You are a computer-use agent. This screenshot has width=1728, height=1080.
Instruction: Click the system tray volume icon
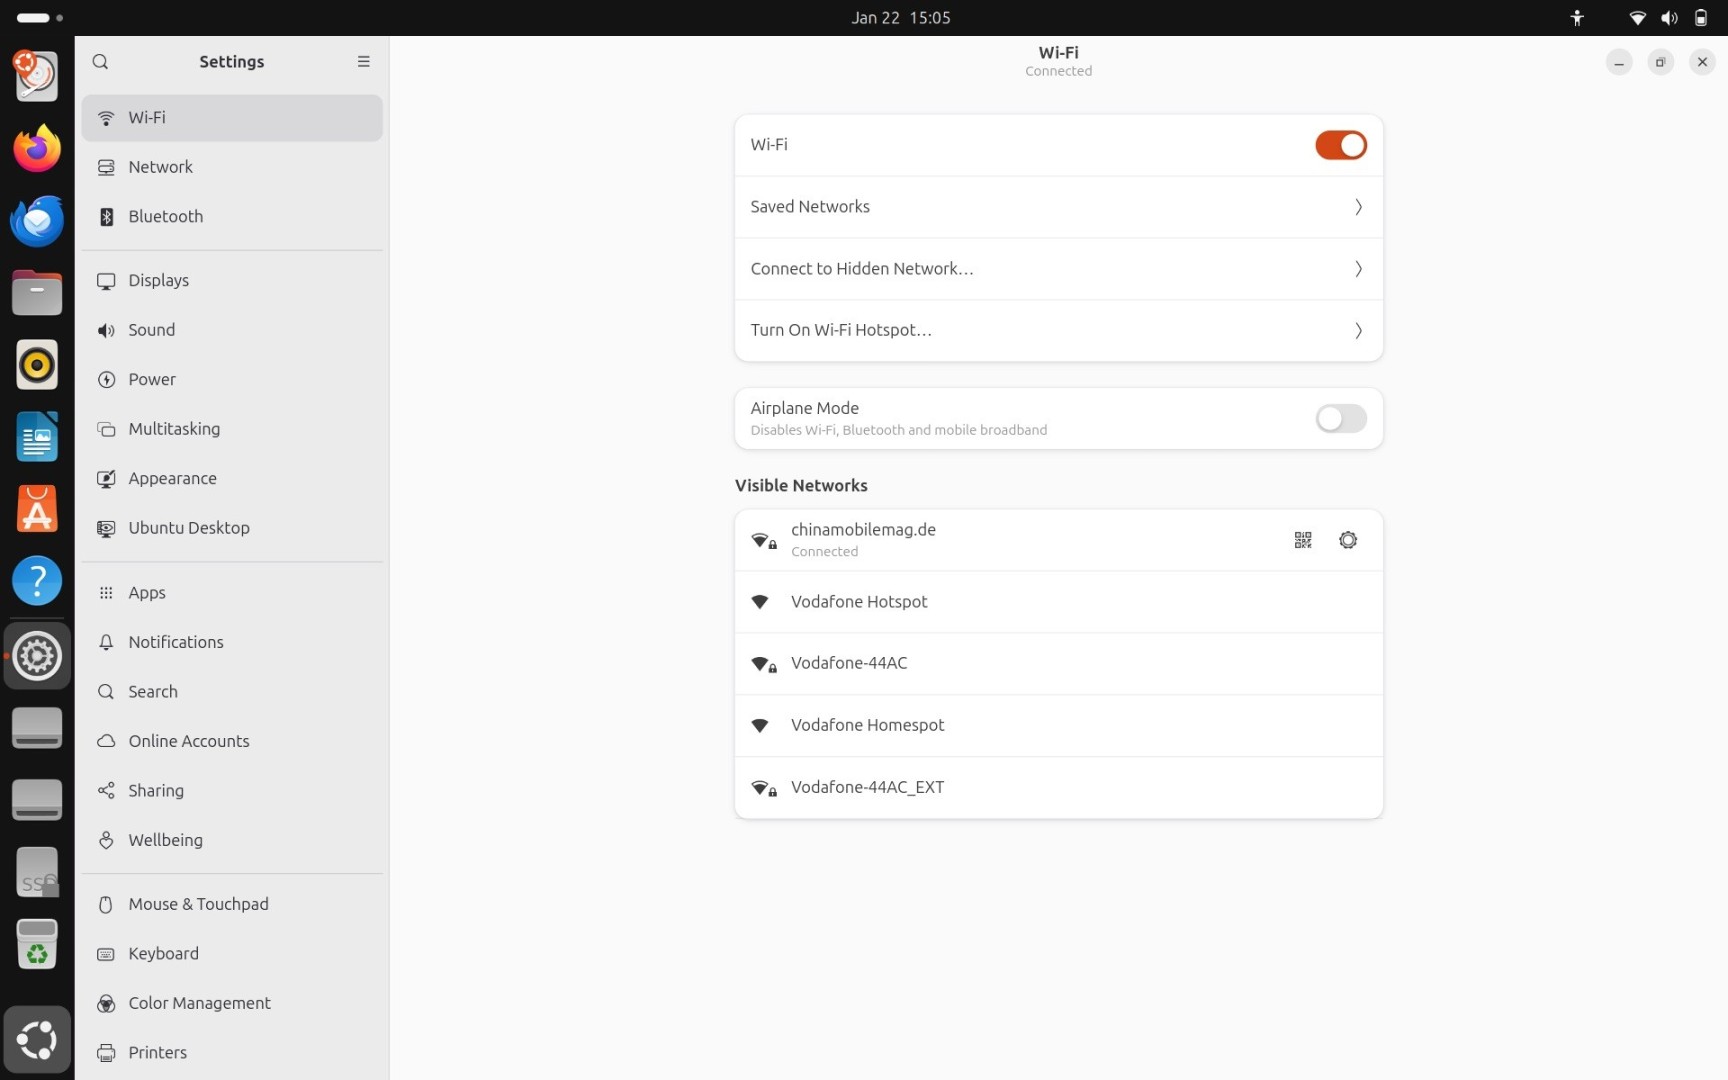[1669, 18]
